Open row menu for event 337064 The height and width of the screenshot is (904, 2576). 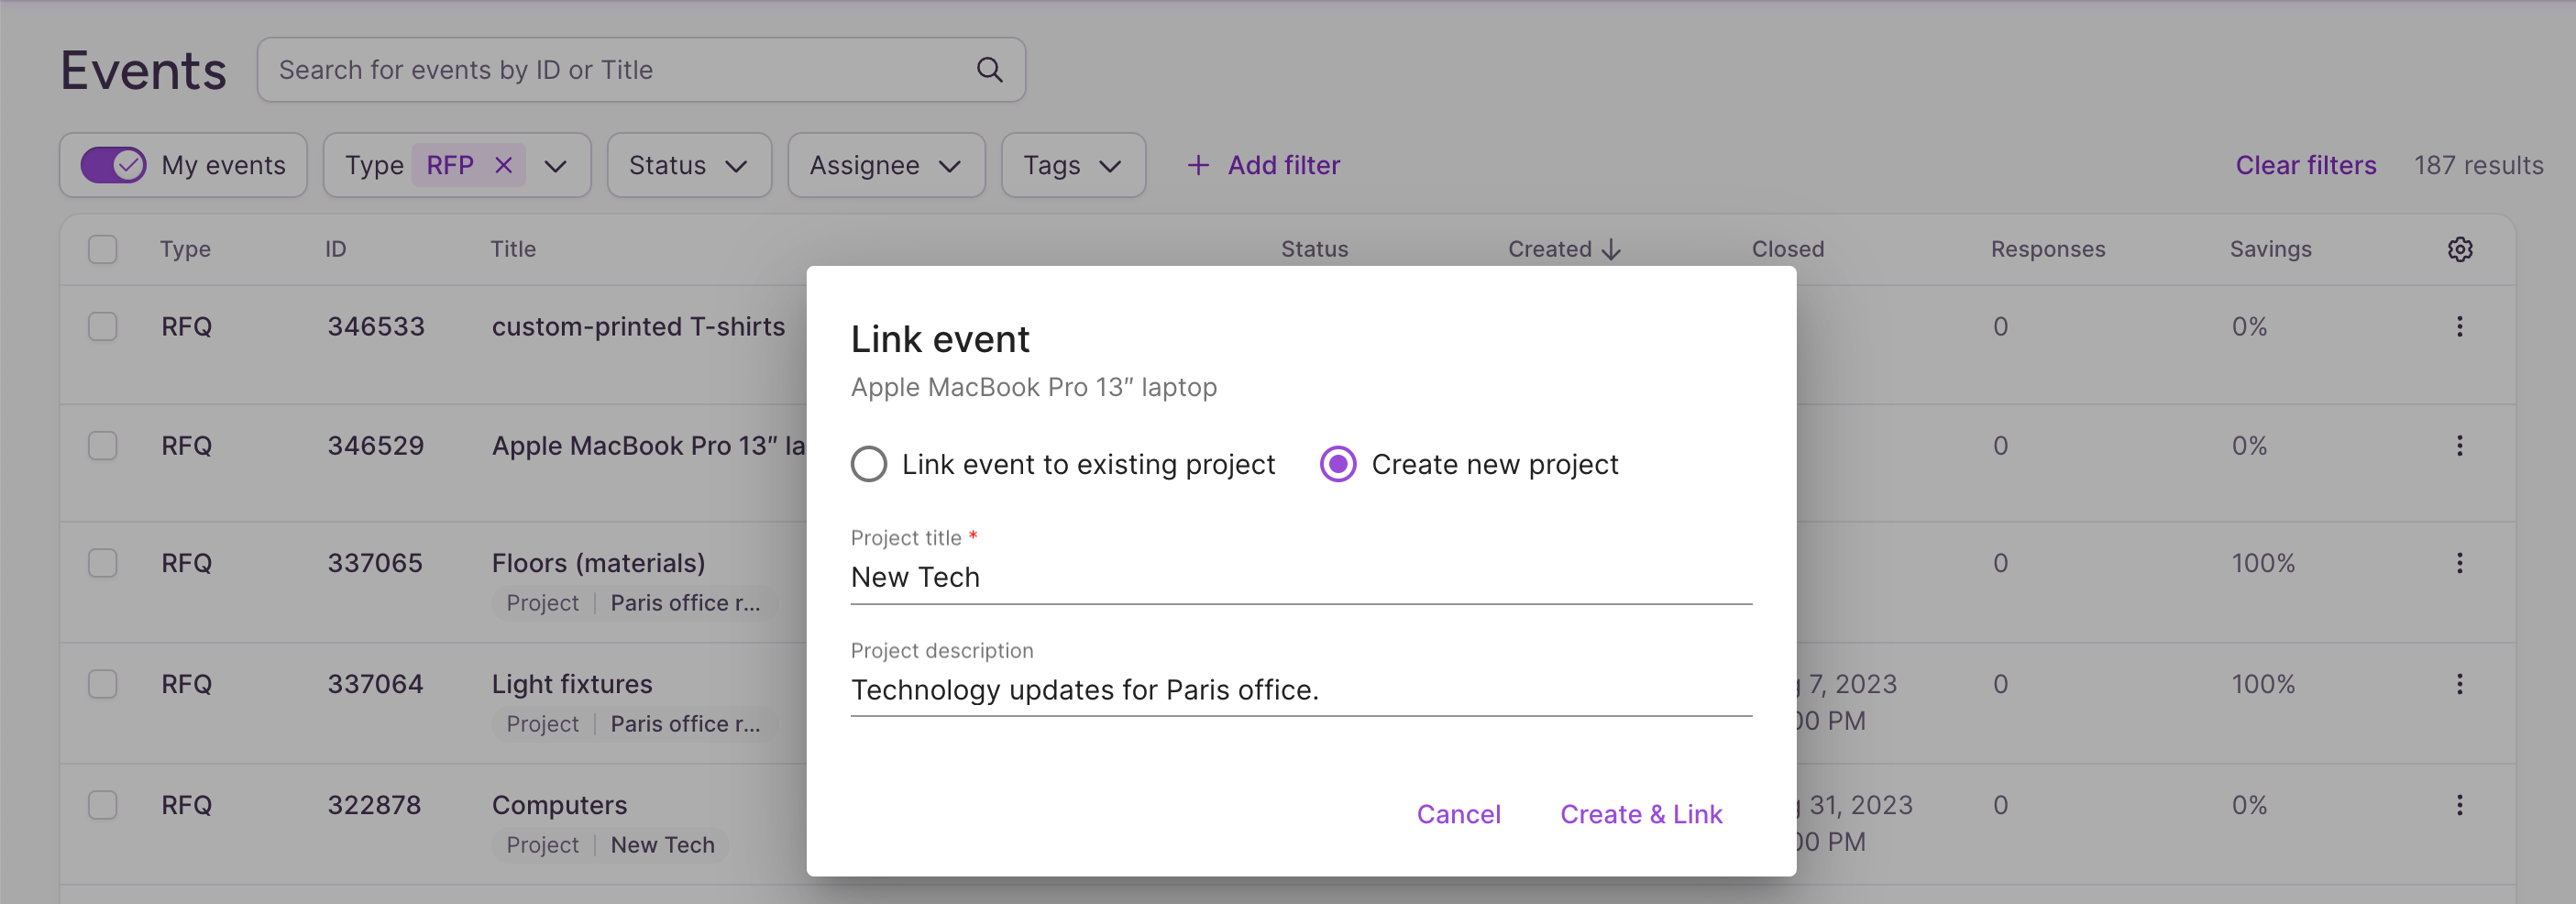click(2460, 684)
